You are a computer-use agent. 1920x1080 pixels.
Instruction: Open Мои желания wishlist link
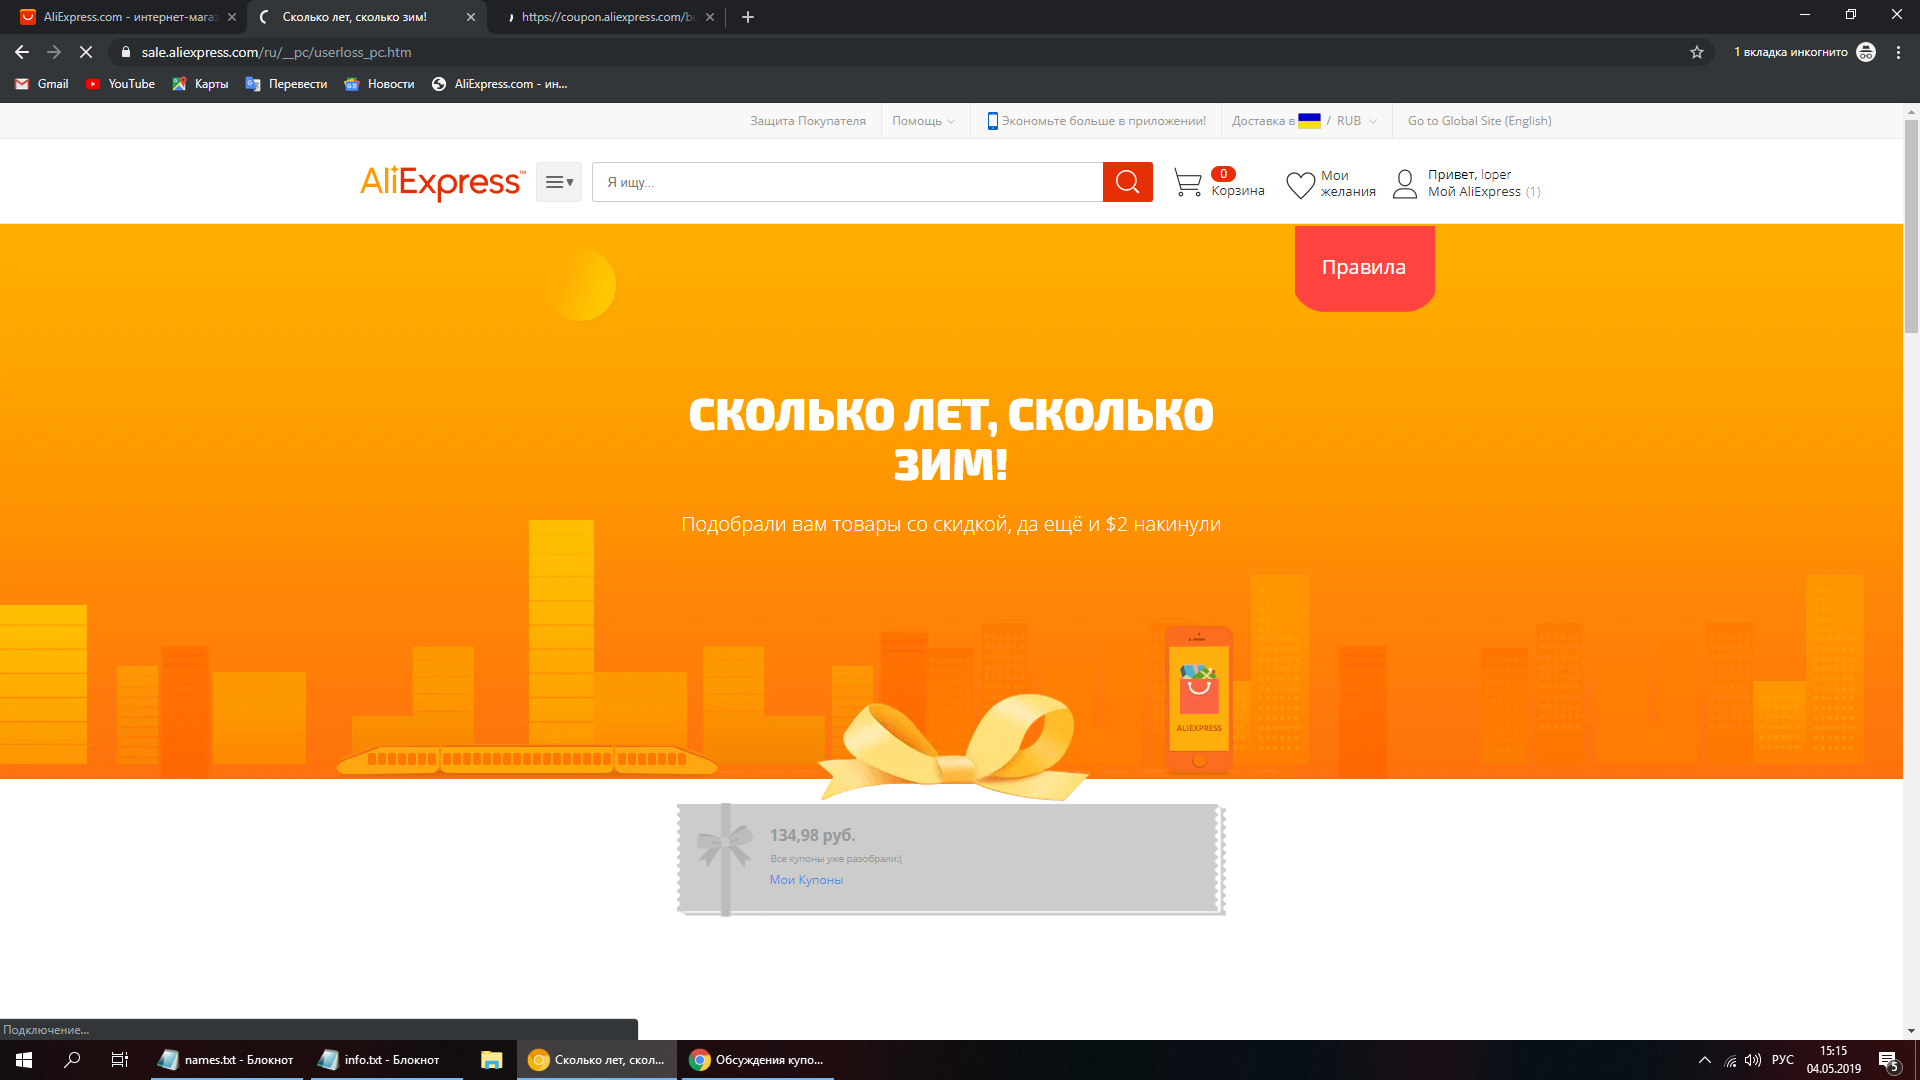point(1348,184)
